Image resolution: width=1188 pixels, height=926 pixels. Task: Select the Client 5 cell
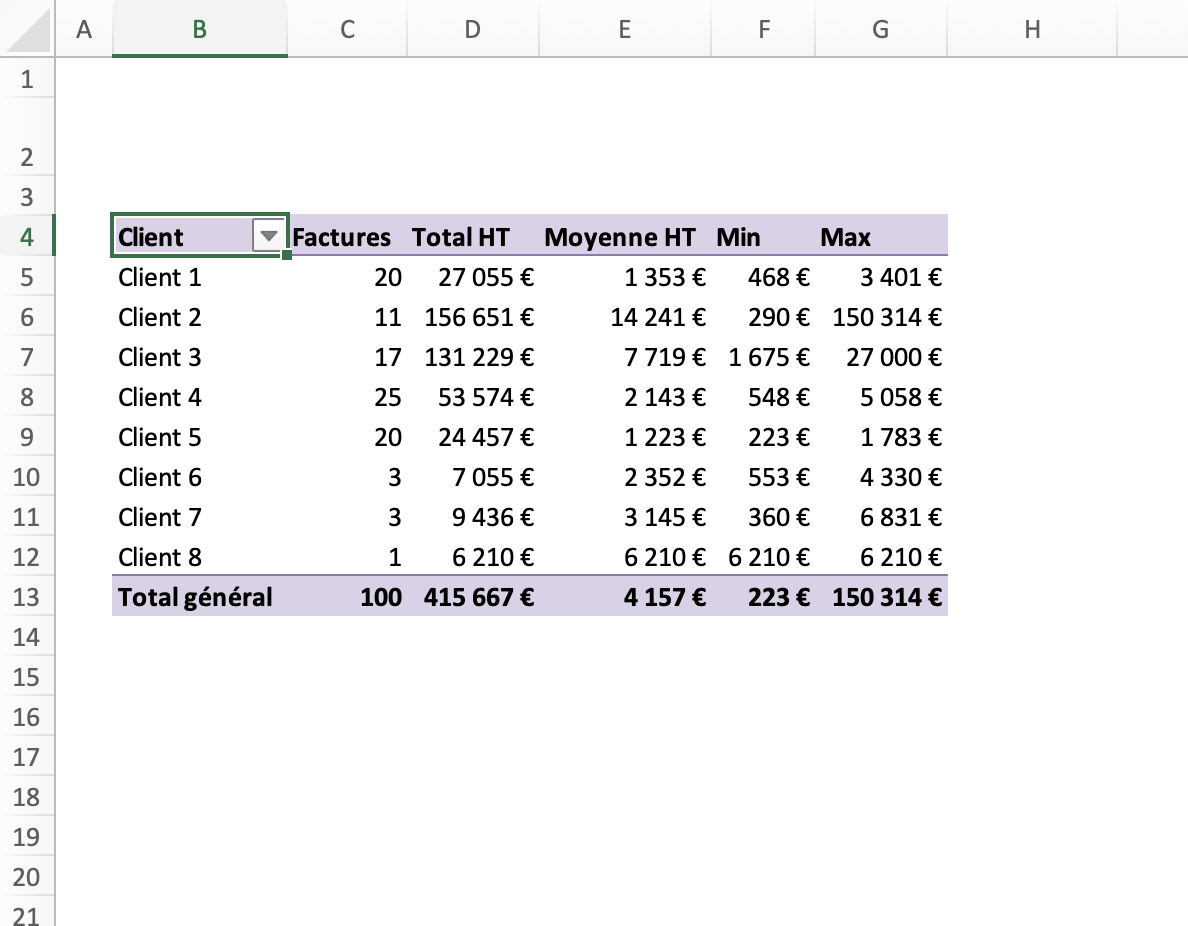(199, 437)
